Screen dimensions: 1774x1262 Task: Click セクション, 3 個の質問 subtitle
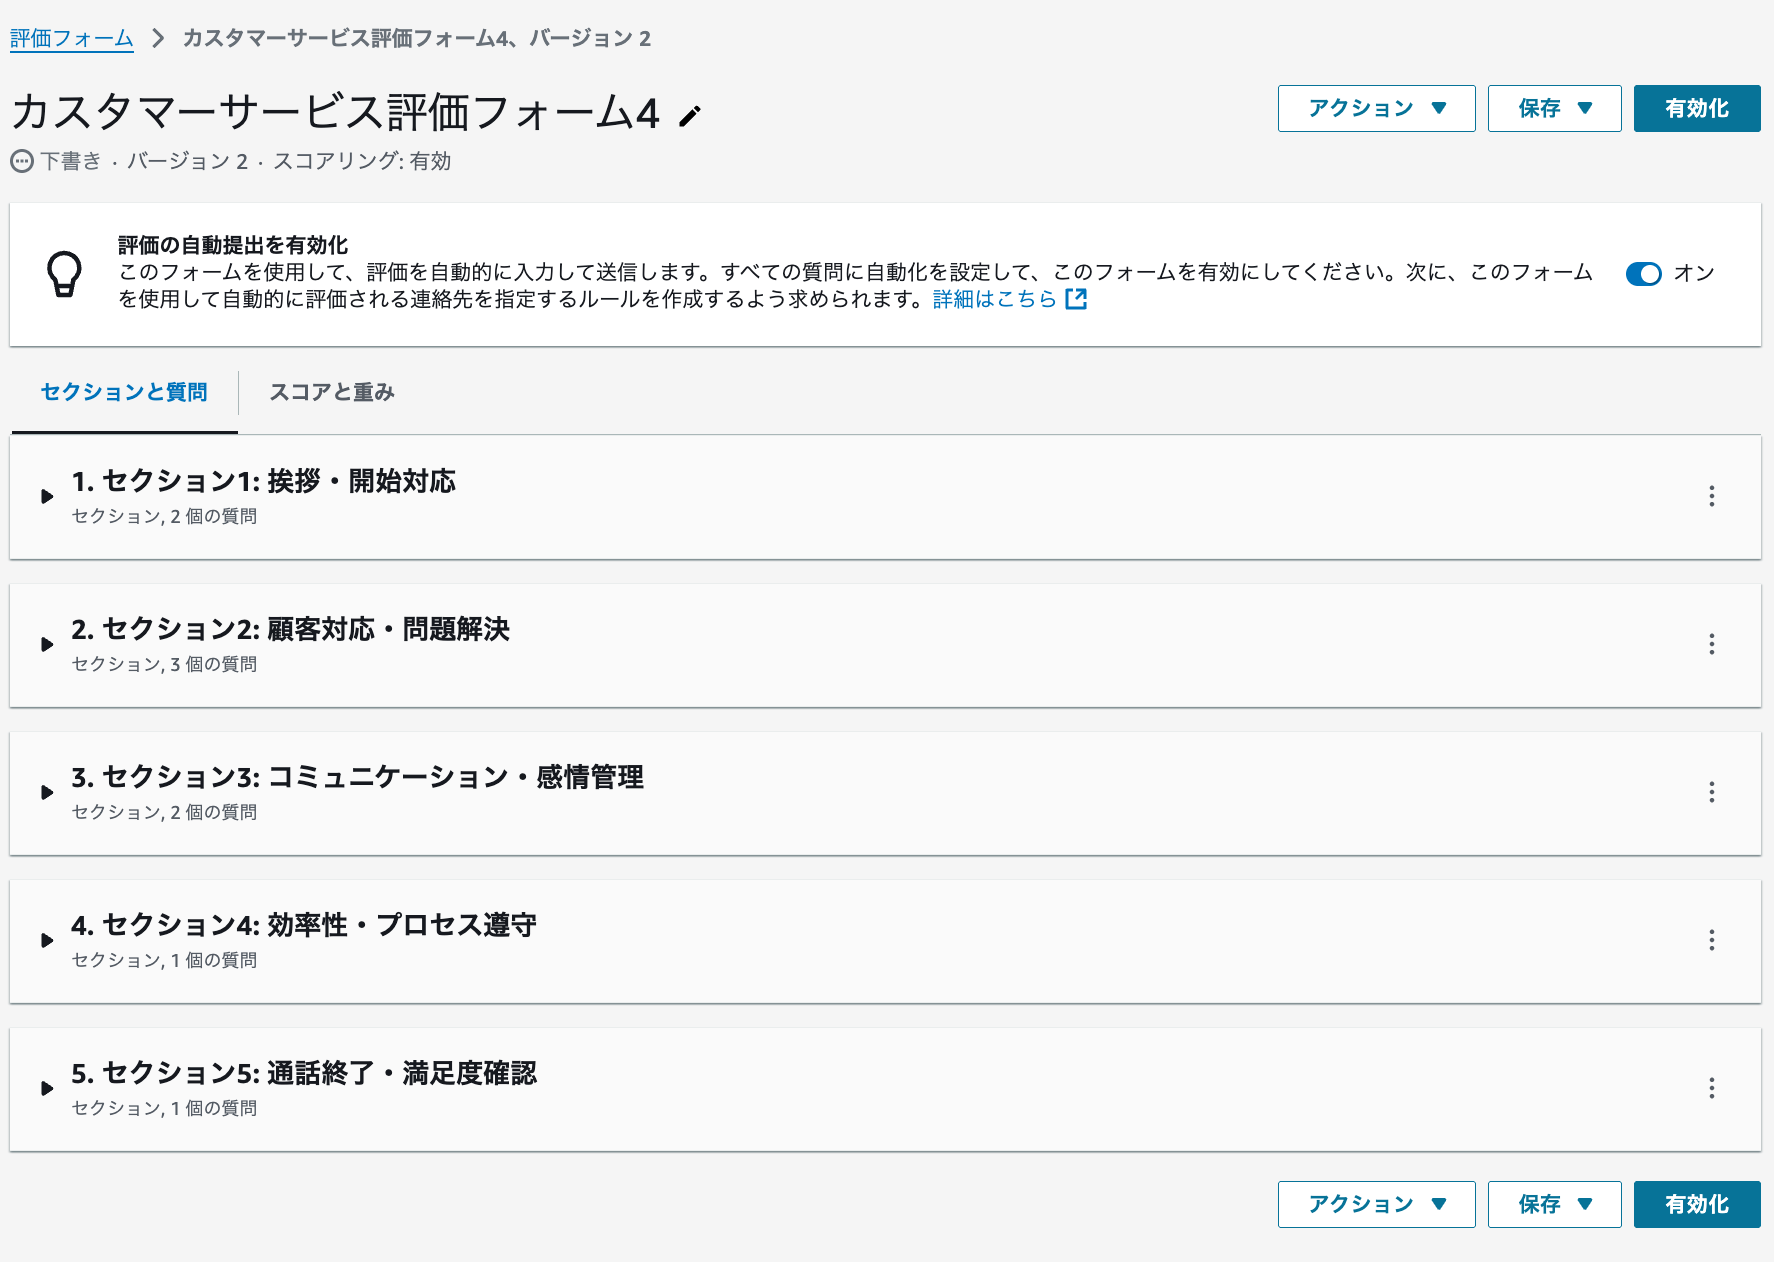point(164,664)
